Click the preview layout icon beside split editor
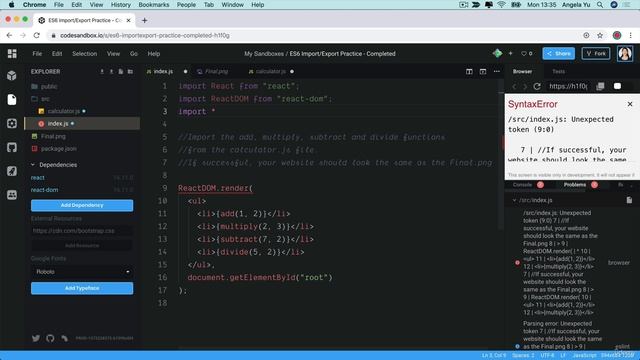Image resolution: width=640 pixels, height=360 pixels. coord(483,71)
